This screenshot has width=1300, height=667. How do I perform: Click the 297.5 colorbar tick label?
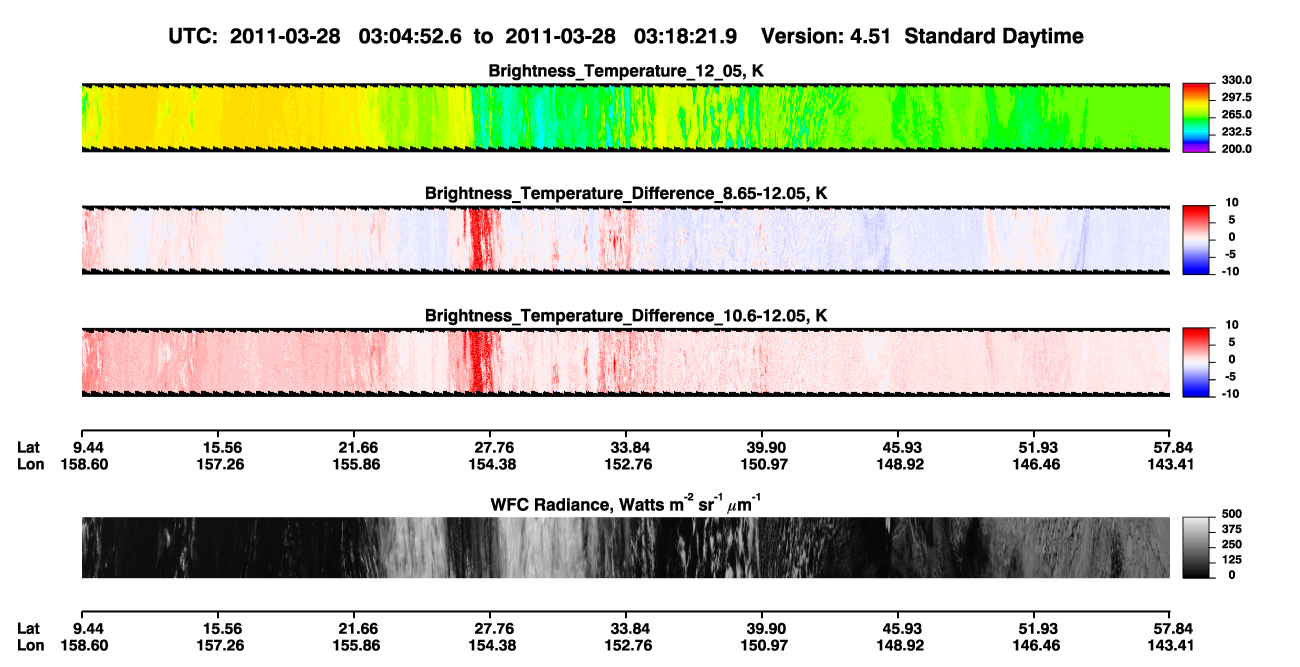pyautogui.click(x=1234, y=97)
